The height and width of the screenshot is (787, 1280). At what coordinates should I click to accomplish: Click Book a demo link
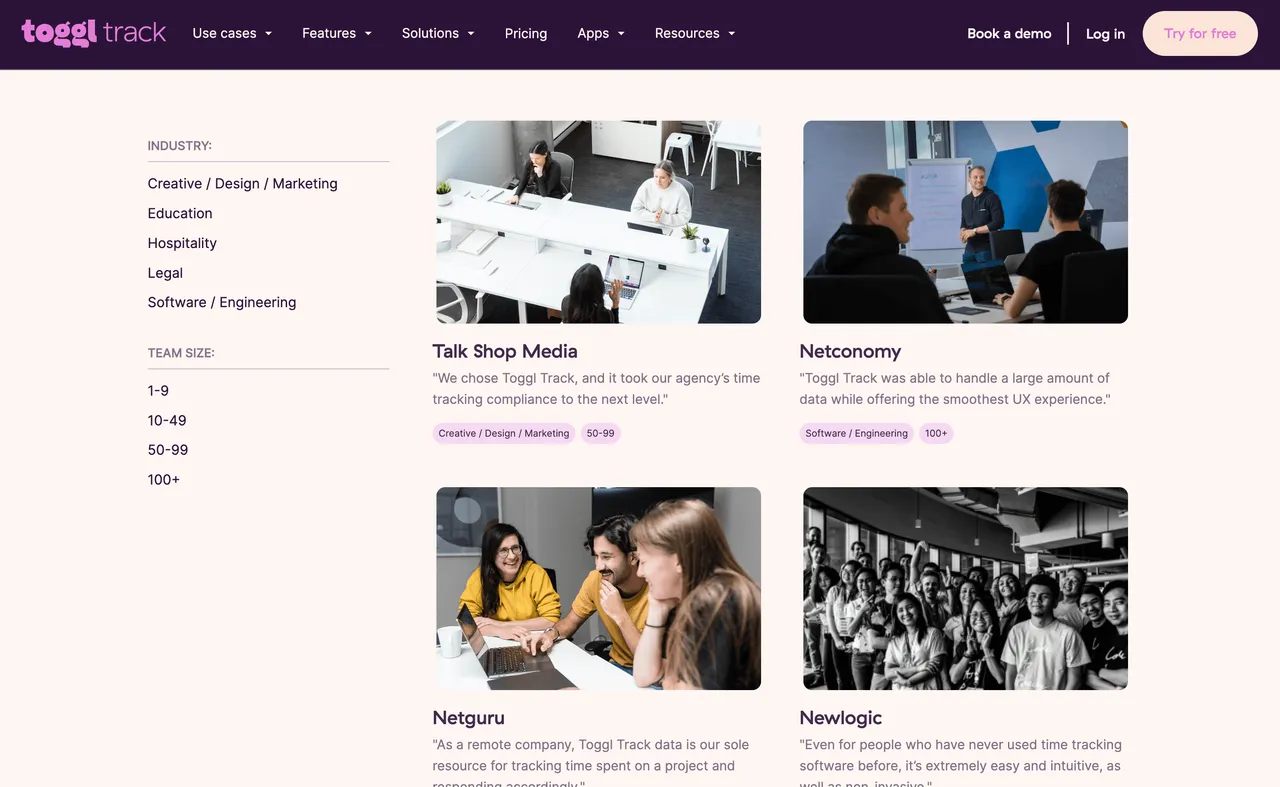pyautogui.click(x=1009, y=33)
